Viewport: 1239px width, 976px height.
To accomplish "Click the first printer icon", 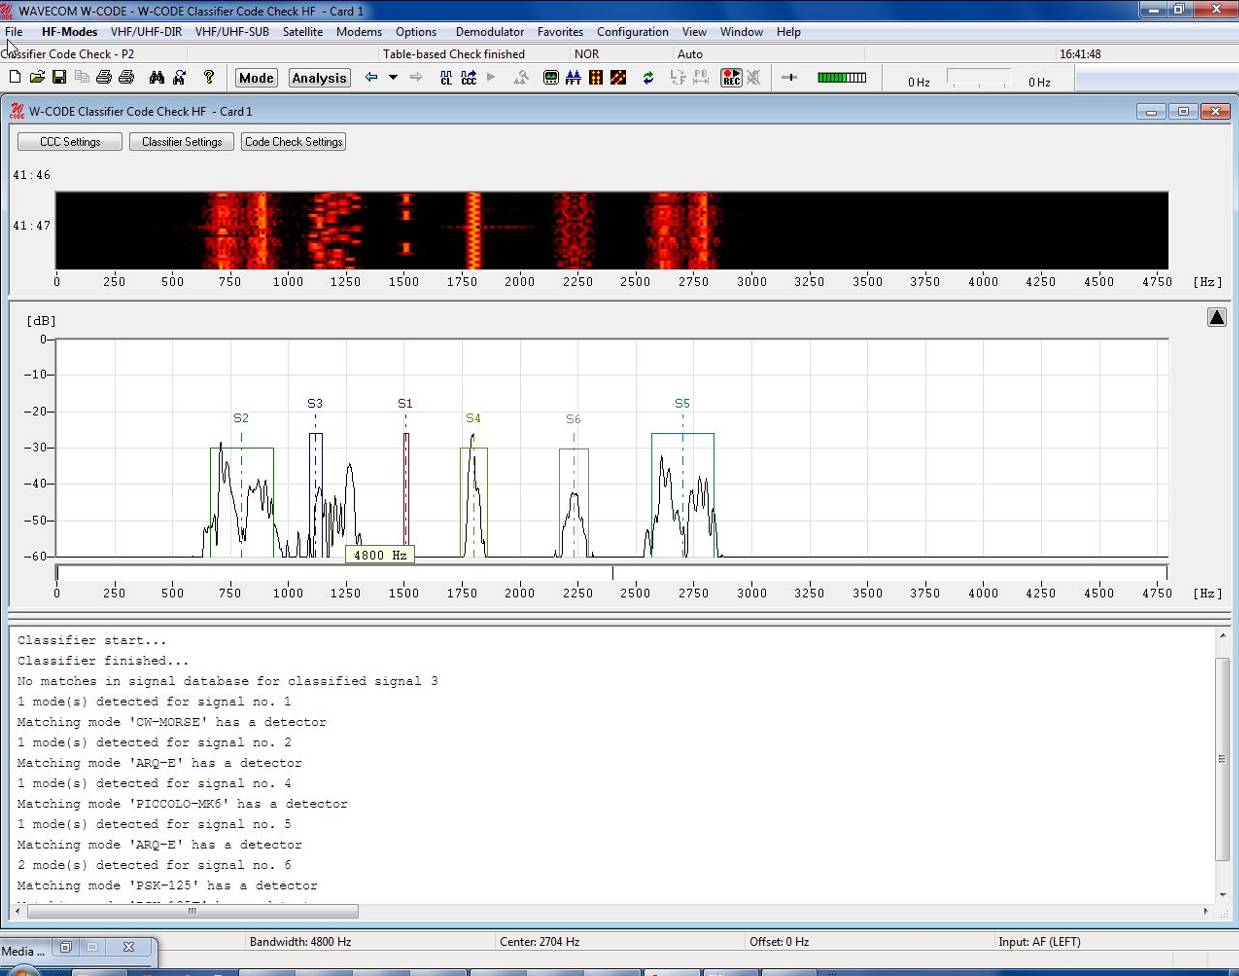I will pos(104,78).
